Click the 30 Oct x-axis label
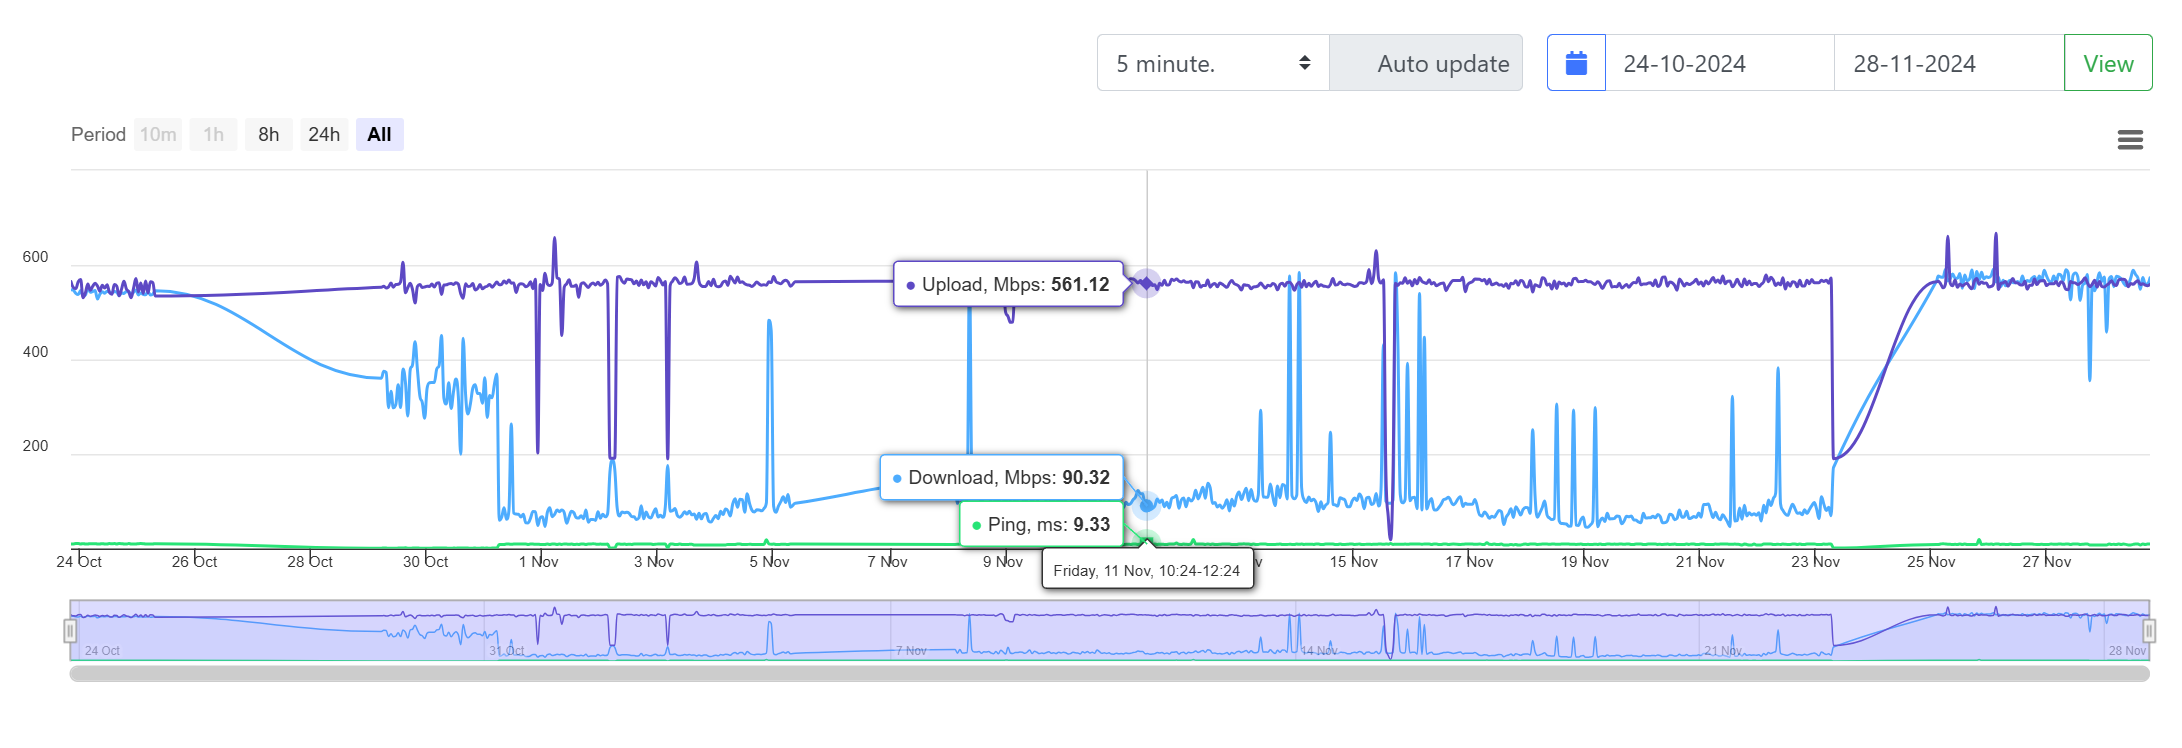2182x748 pixels. point(426,562)
